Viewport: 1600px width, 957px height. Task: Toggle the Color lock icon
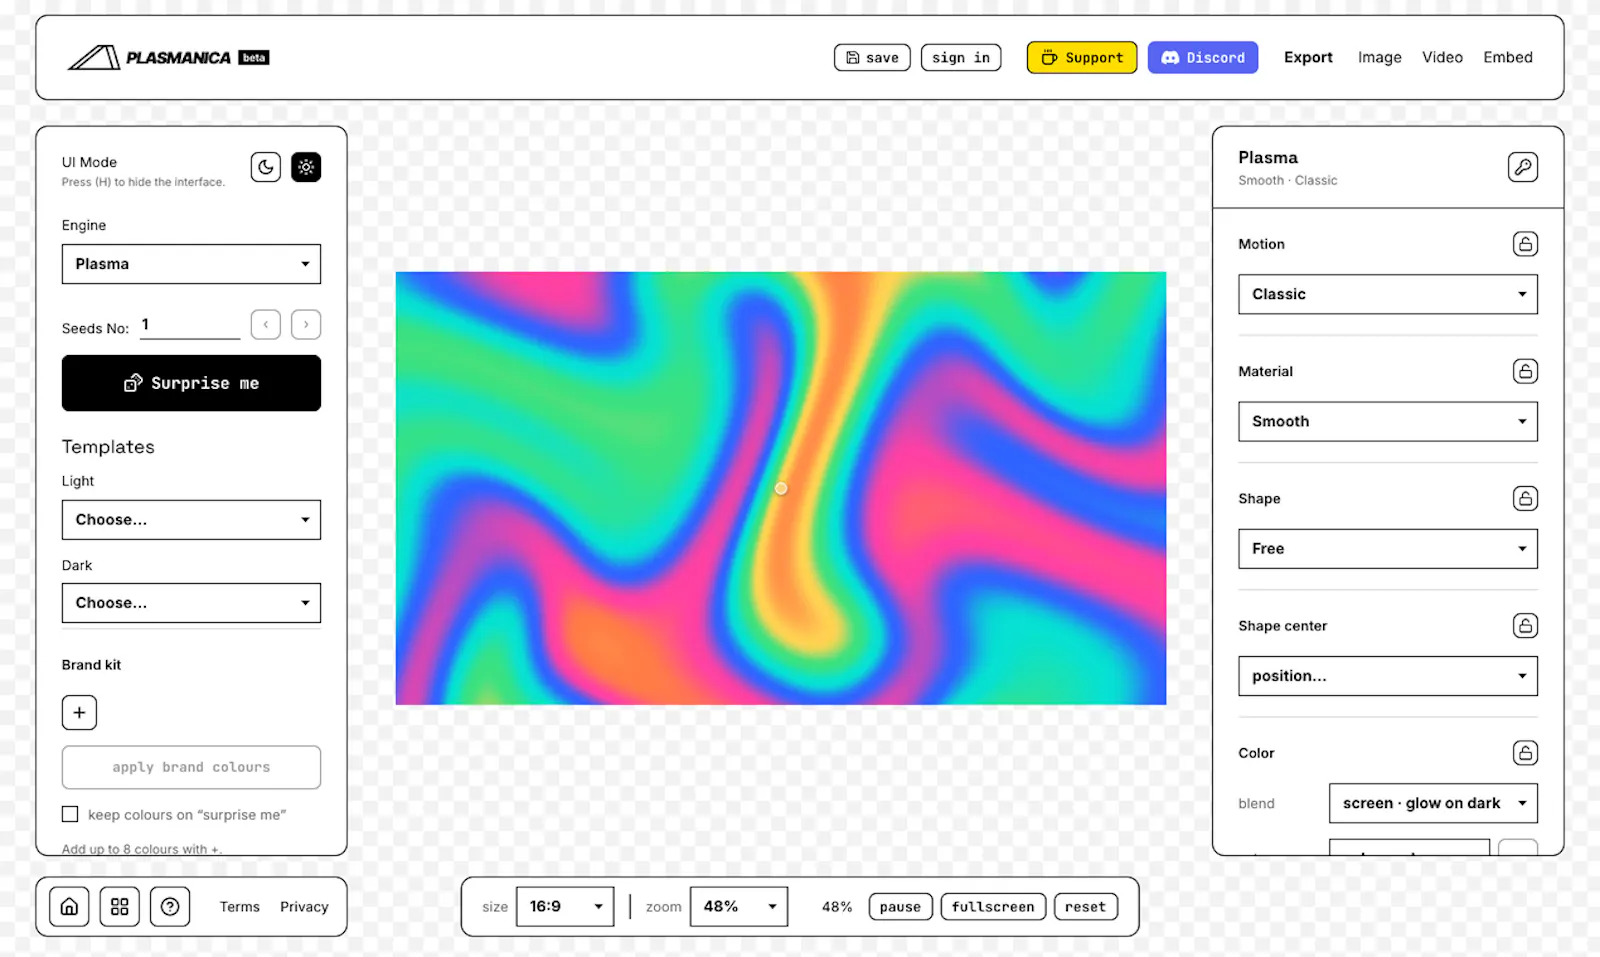[x=1525, y=753]
